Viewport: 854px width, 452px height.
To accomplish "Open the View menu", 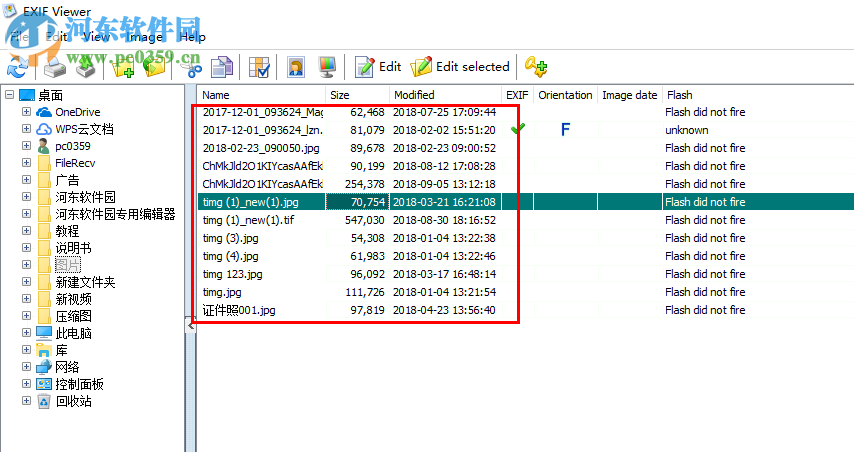I will point(96,36).
